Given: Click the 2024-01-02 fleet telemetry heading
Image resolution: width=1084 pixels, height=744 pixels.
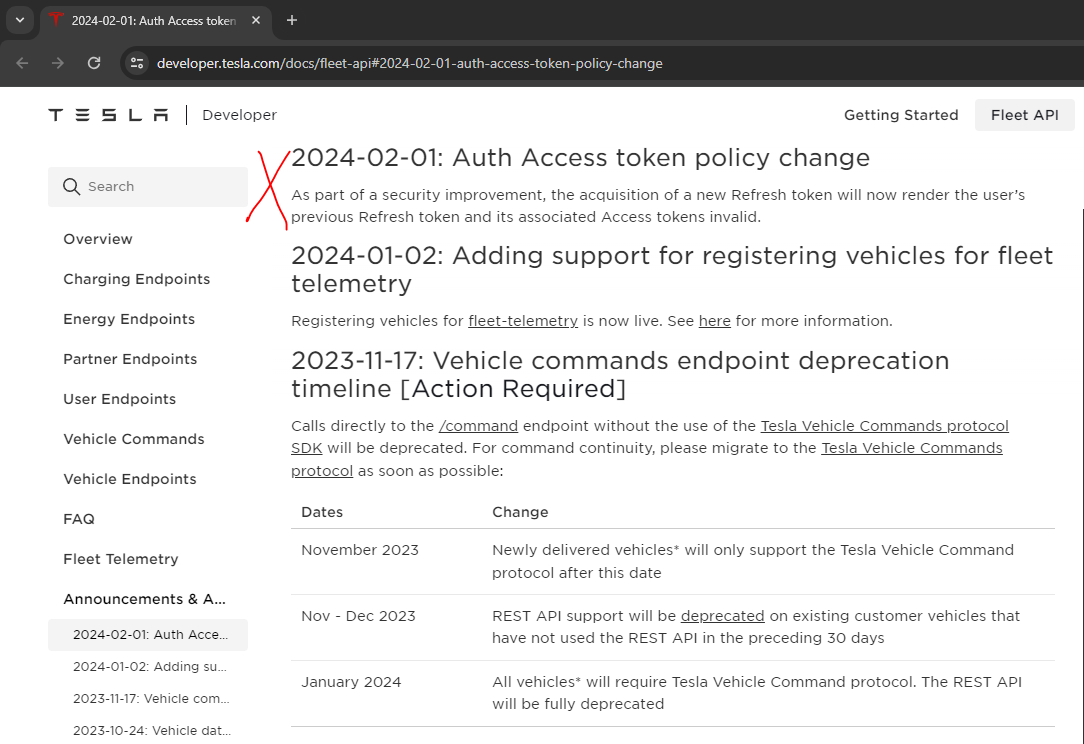Looking at the screenshot, I should [672, 270].
